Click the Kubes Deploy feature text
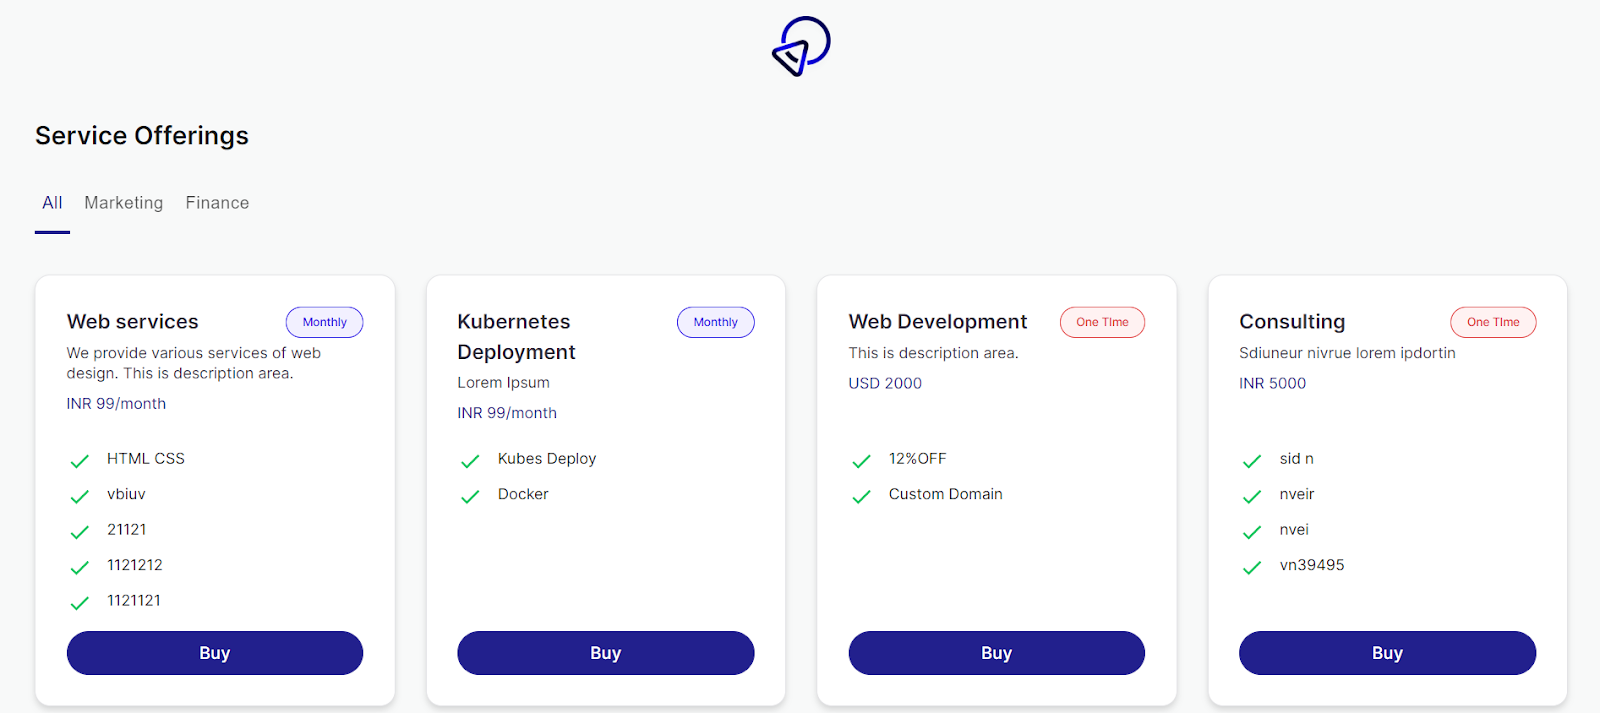The height and width of the screenshot is (713, 1600). click(x=547, y=459)
